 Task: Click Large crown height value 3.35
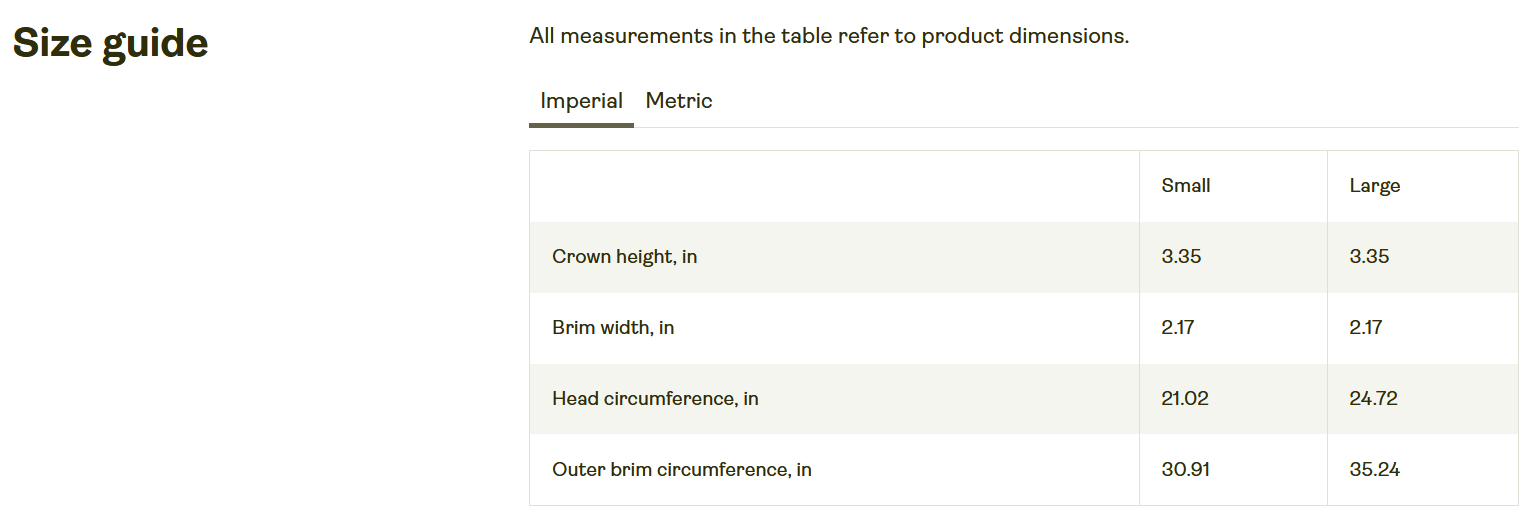click(x=1369, y=257)
